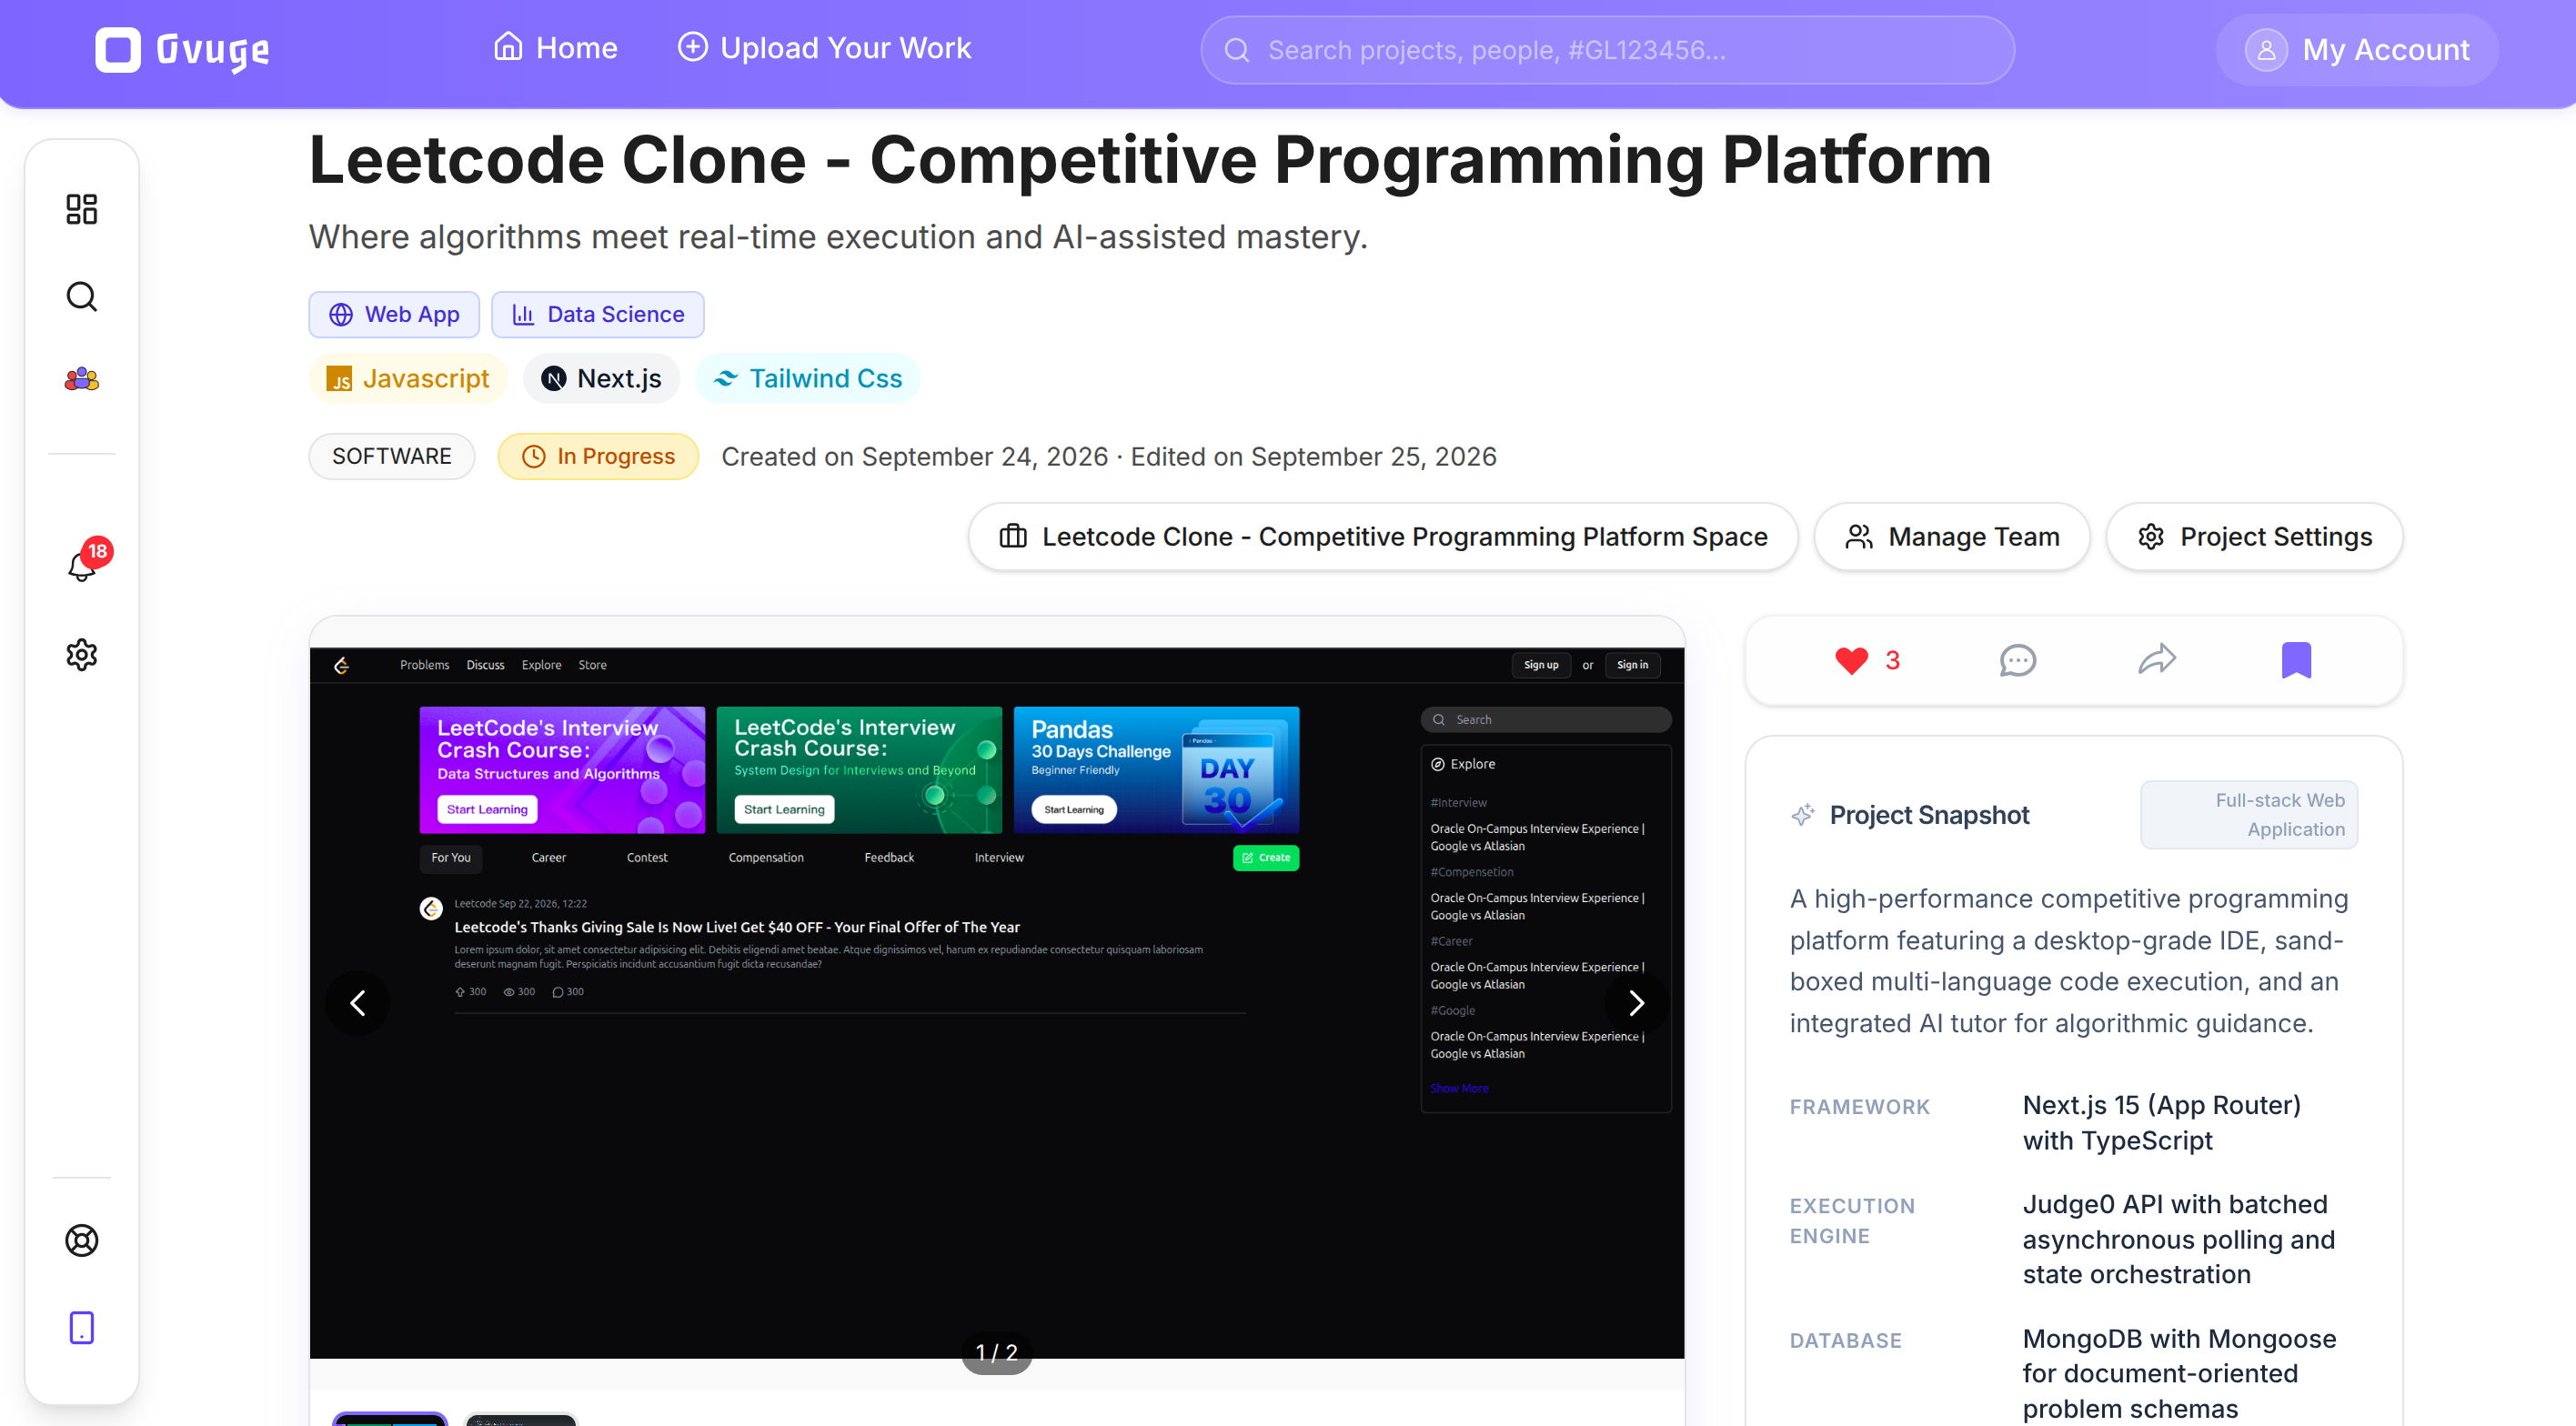Click the project title heading
Viewport: 2576px width, 1426px height.
tap(1150, 160)
